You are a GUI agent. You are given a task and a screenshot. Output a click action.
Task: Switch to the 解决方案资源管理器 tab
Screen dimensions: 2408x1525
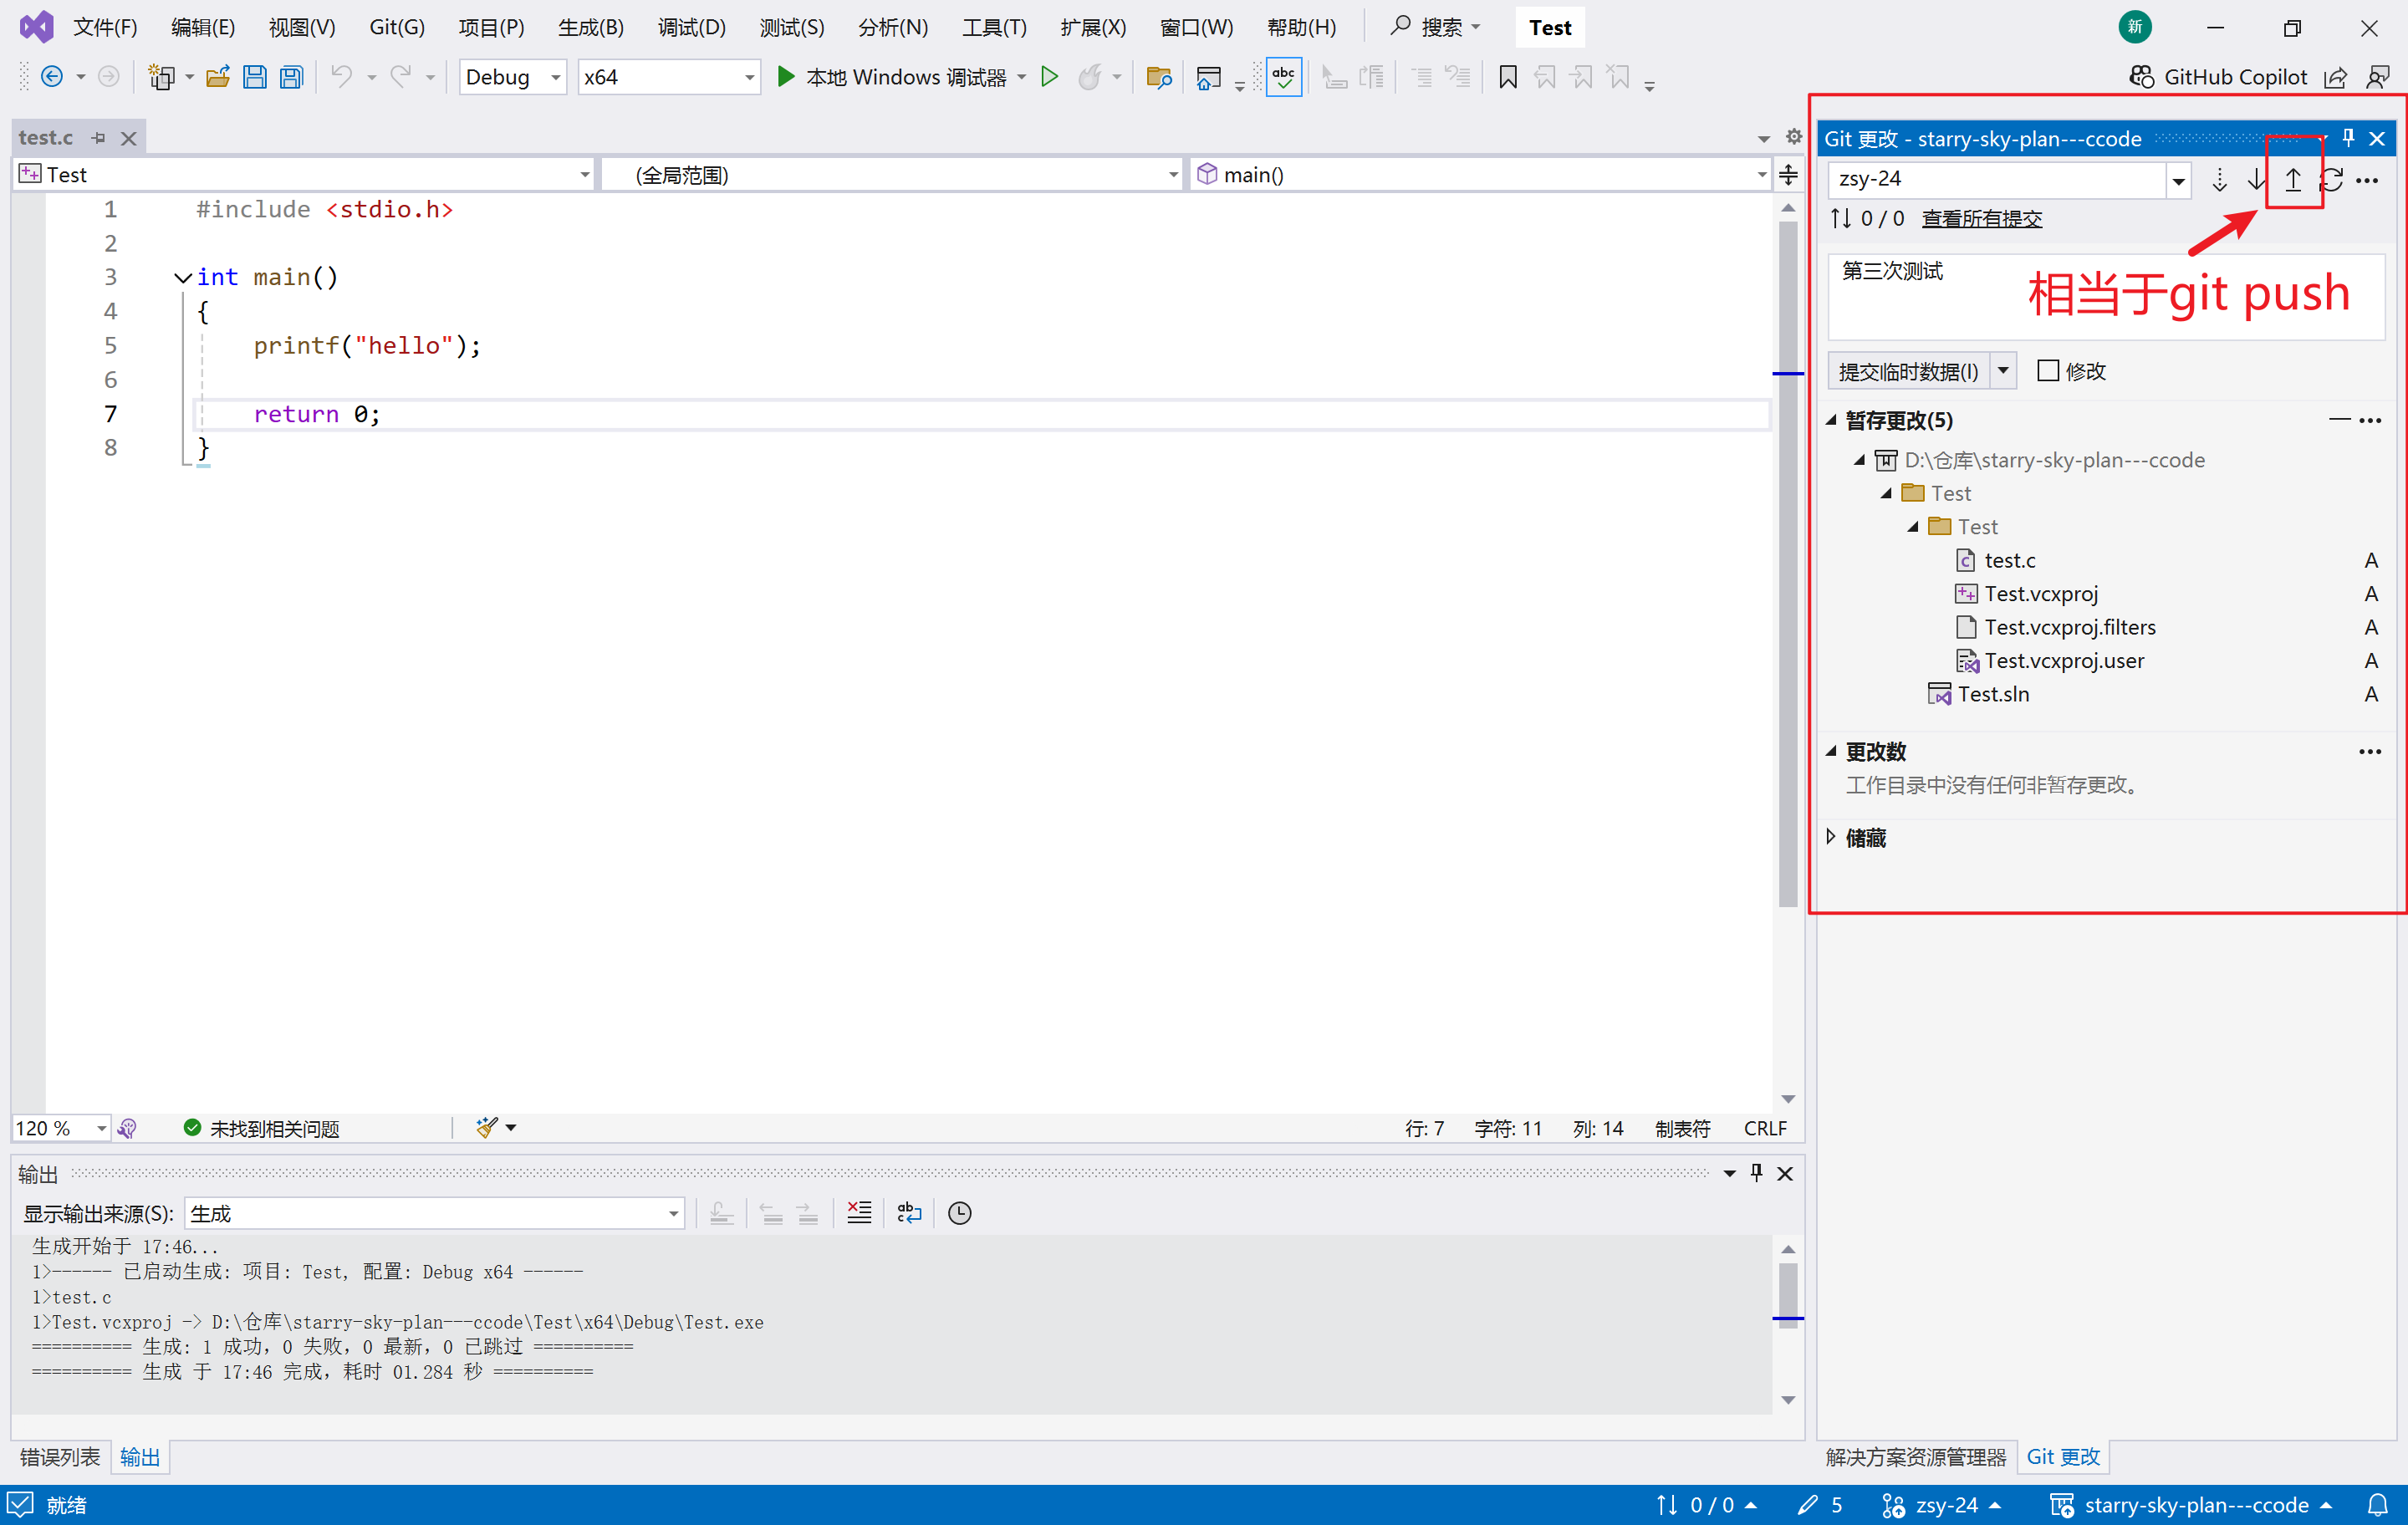click(x=1915, y=1457)
